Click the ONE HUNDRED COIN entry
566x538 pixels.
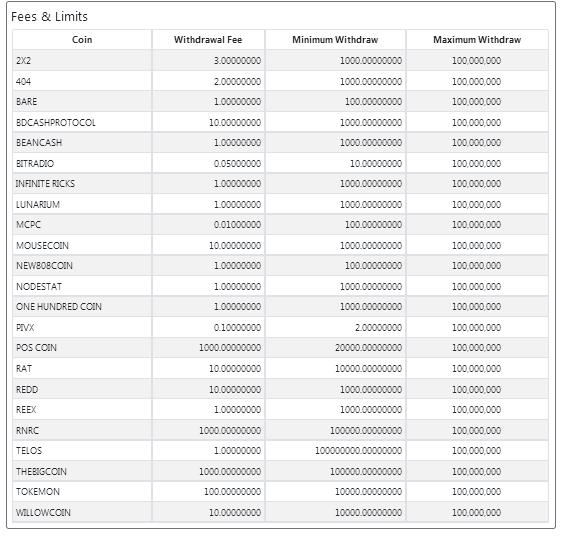pyautogui.click(x=59, y=307)
